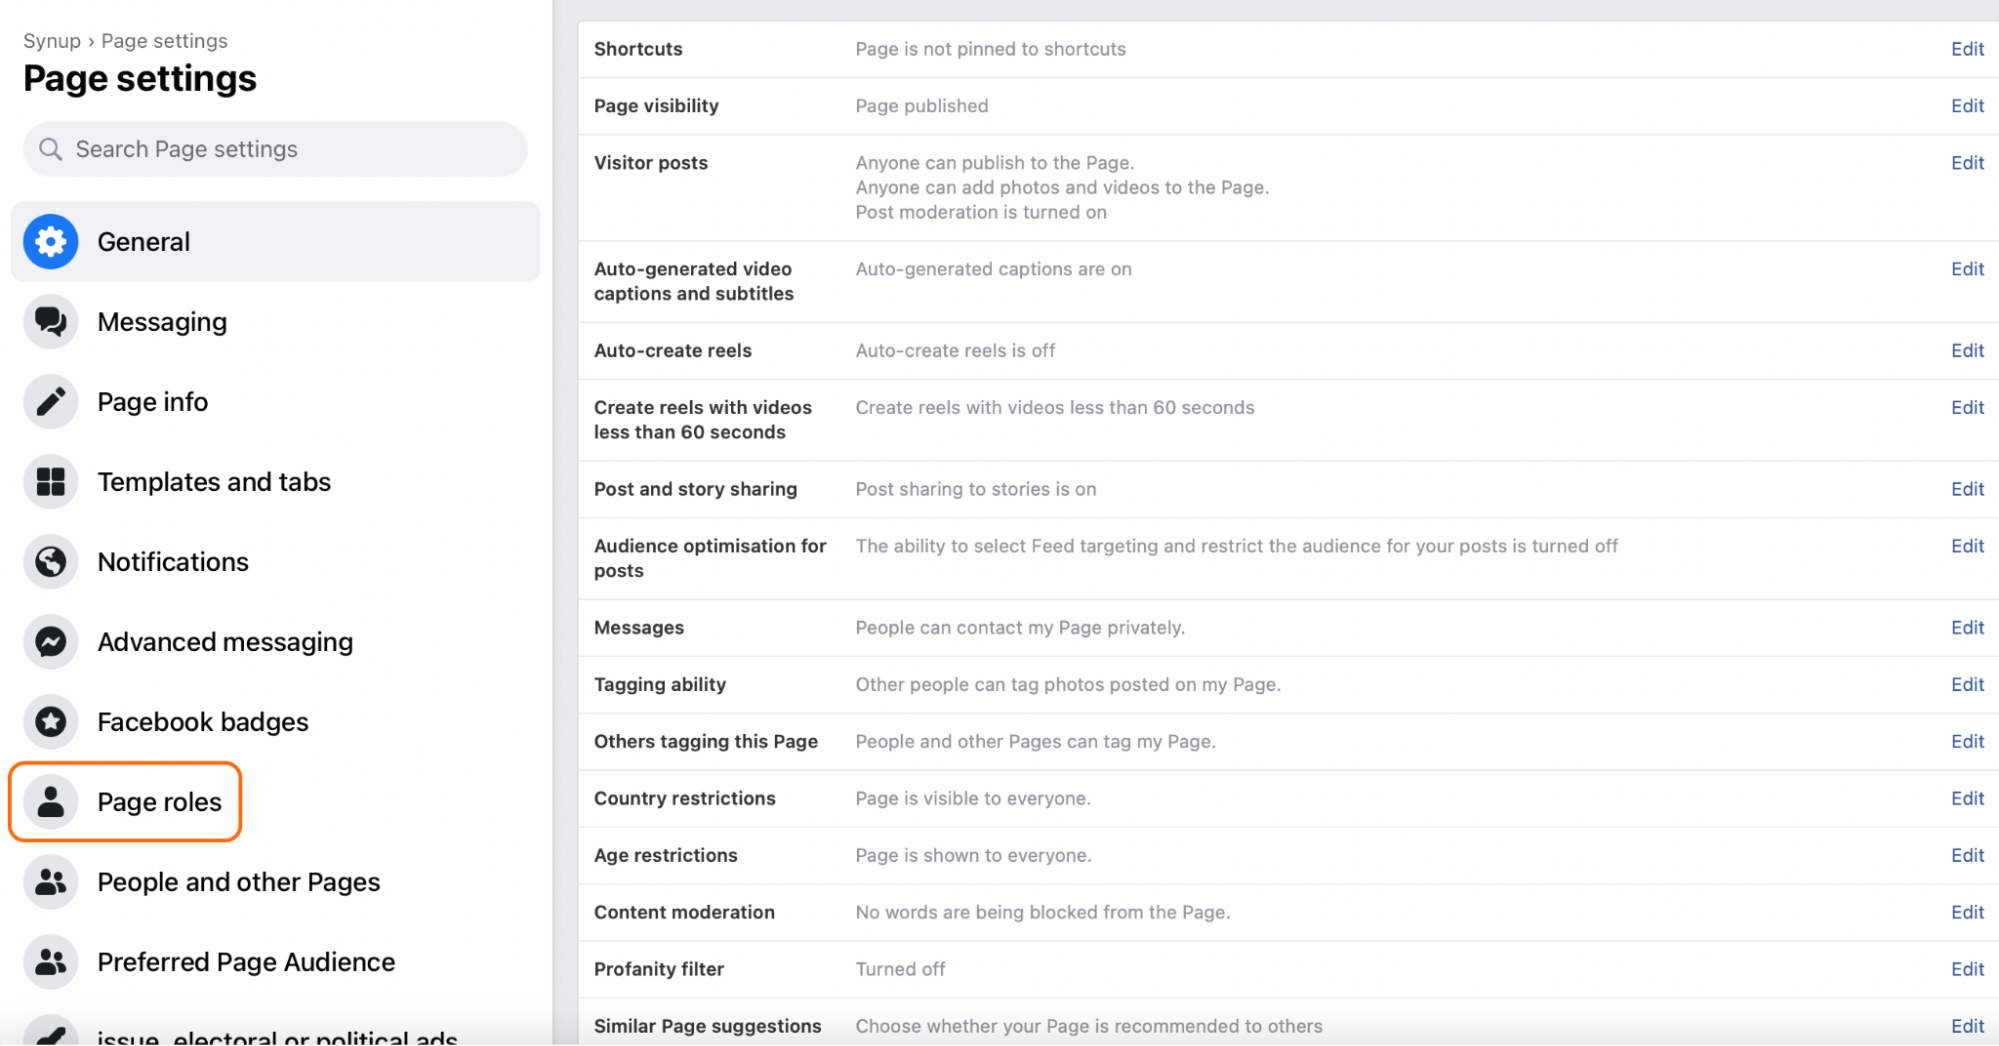This screenshot has width=1999, height=1046.
Task: Click the Messaging chat bubbles icon
Action: click(51, 322)
